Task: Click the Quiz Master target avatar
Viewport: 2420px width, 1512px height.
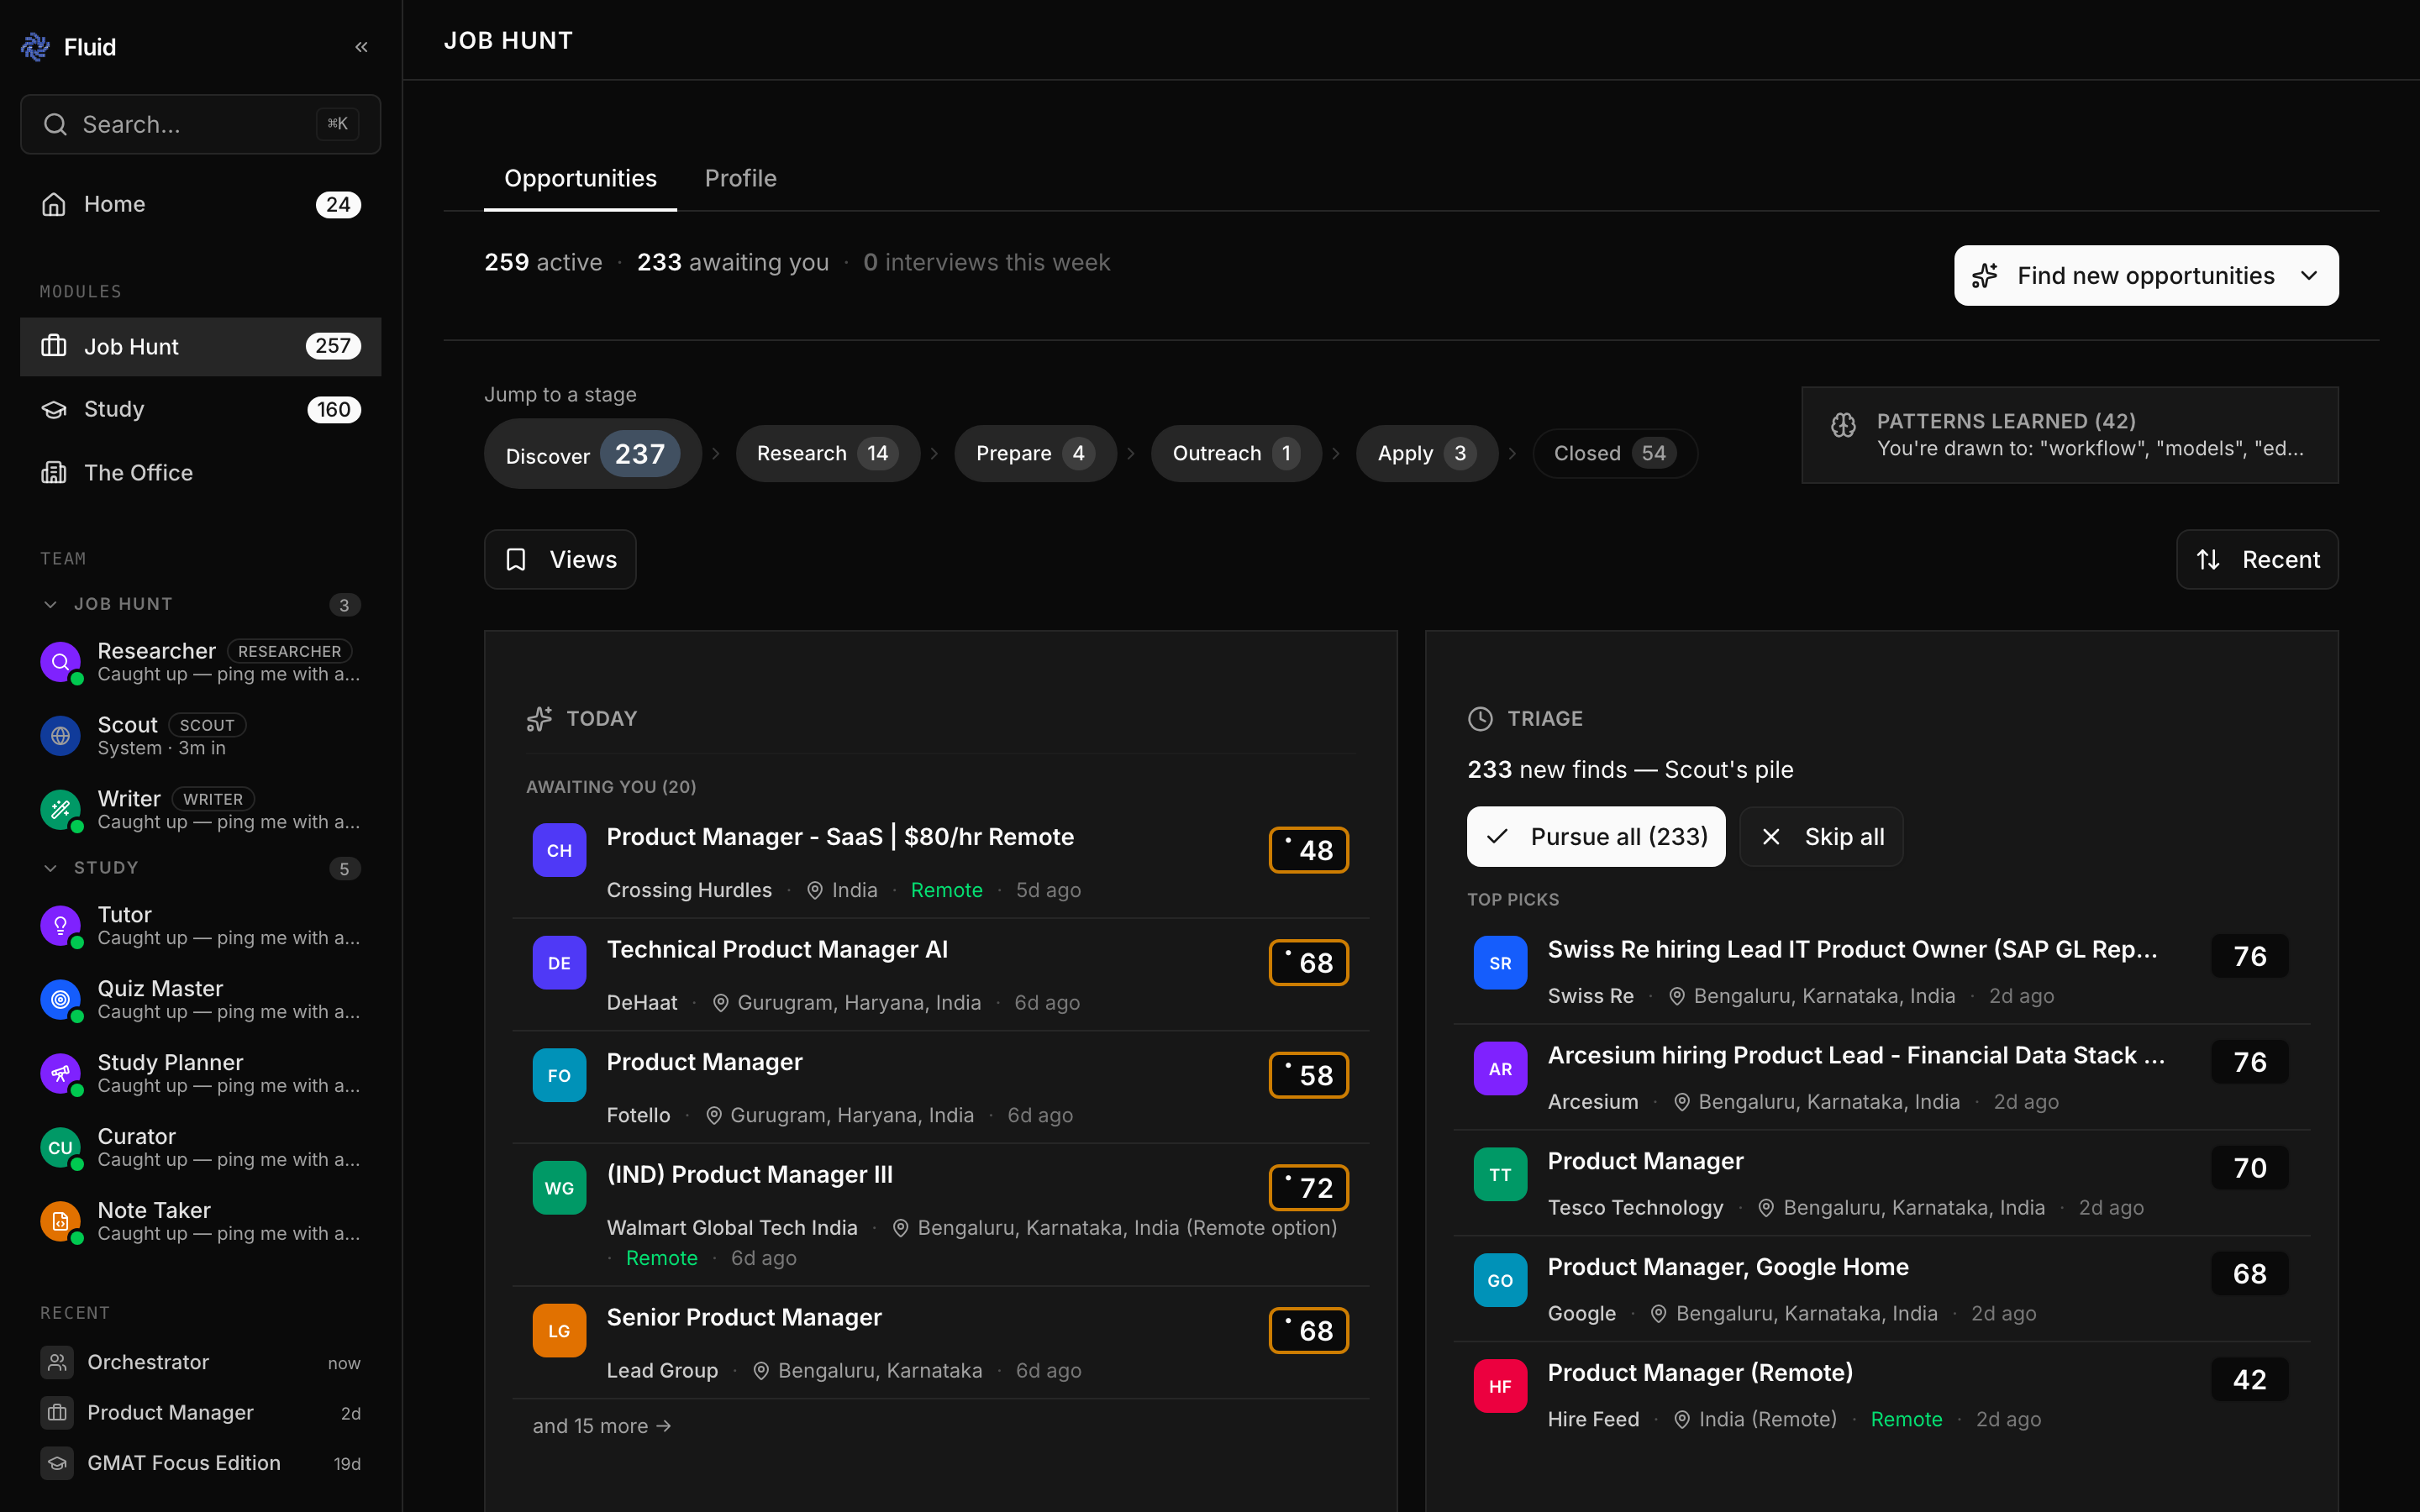Action: [60, 1000]
